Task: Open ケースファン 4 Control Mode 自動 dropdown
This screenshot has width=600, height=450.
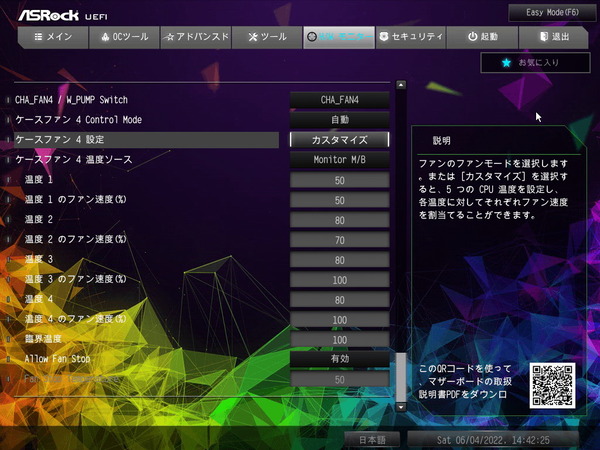Action: pyautogui.click(x=340, y=120)
